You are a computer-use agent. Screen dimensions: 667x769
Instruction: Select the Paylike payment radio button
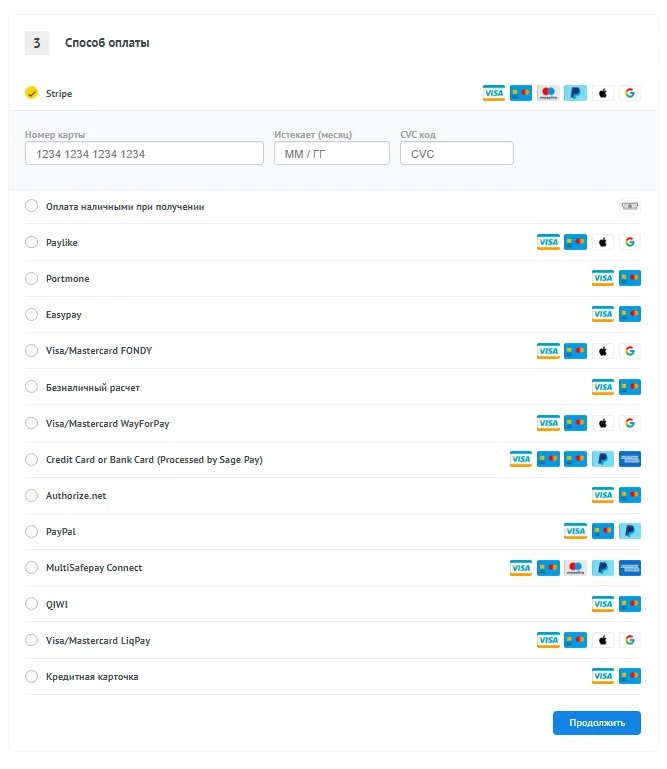31,243
